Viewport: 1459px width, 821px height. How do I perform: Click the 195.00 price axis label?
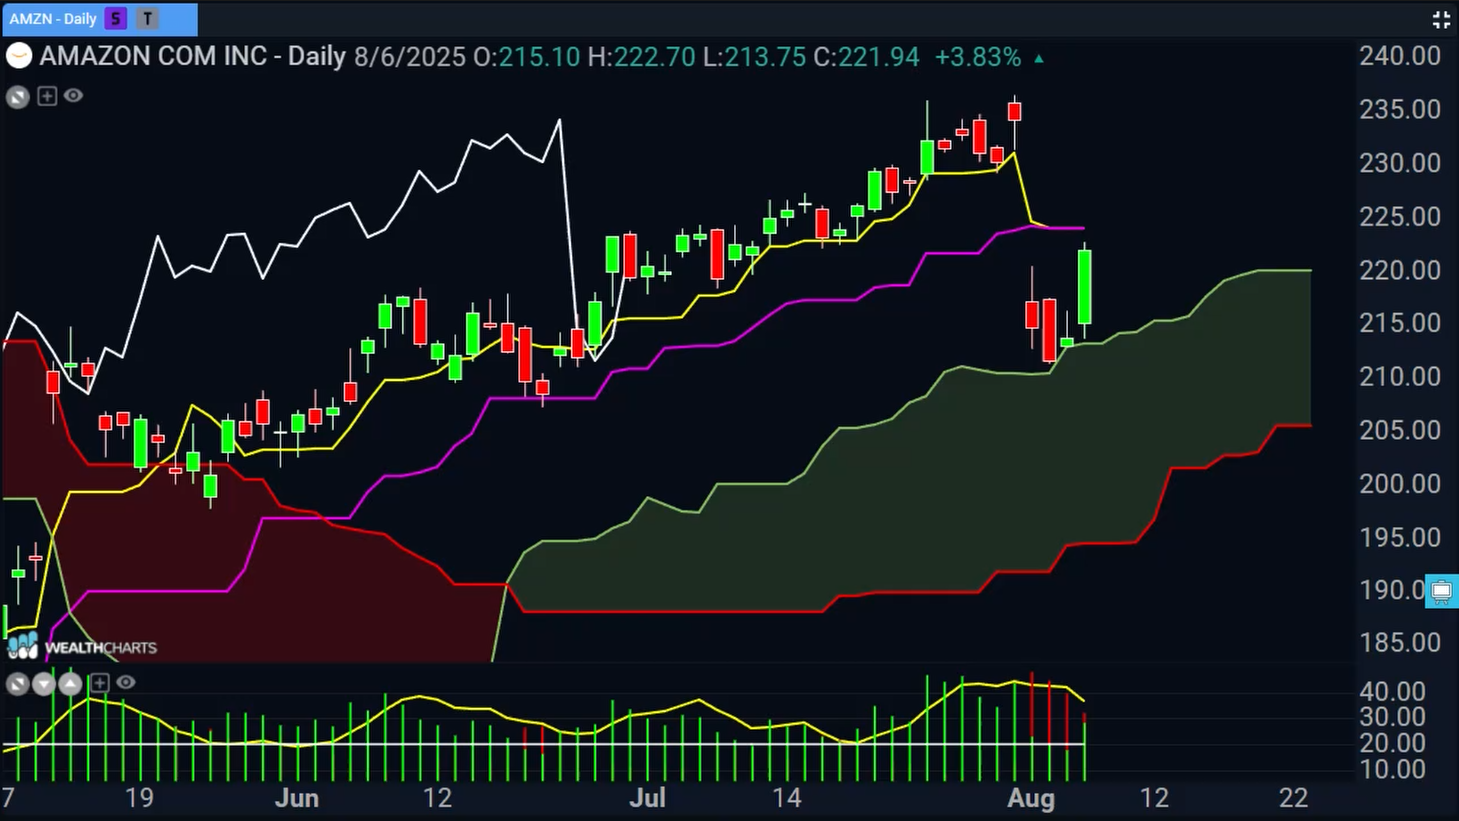1400,538
